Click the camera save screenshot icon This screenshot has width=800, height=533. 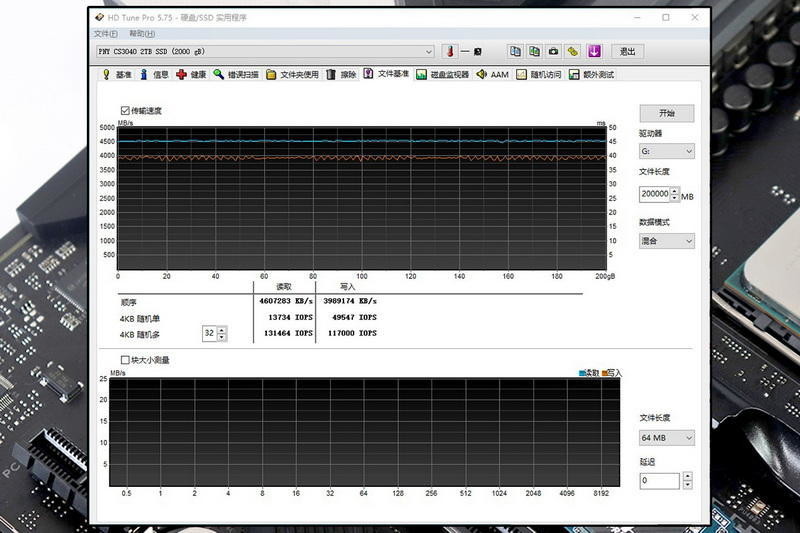pos(554,52)
